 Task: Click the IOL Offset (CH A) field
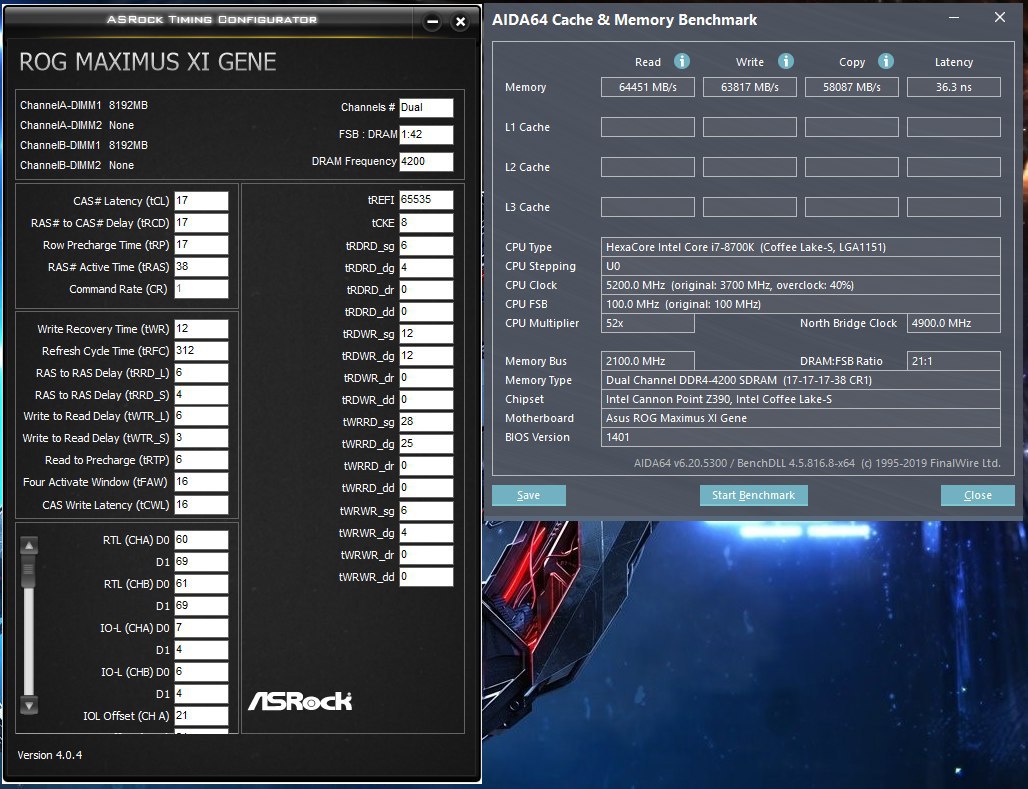201,716
